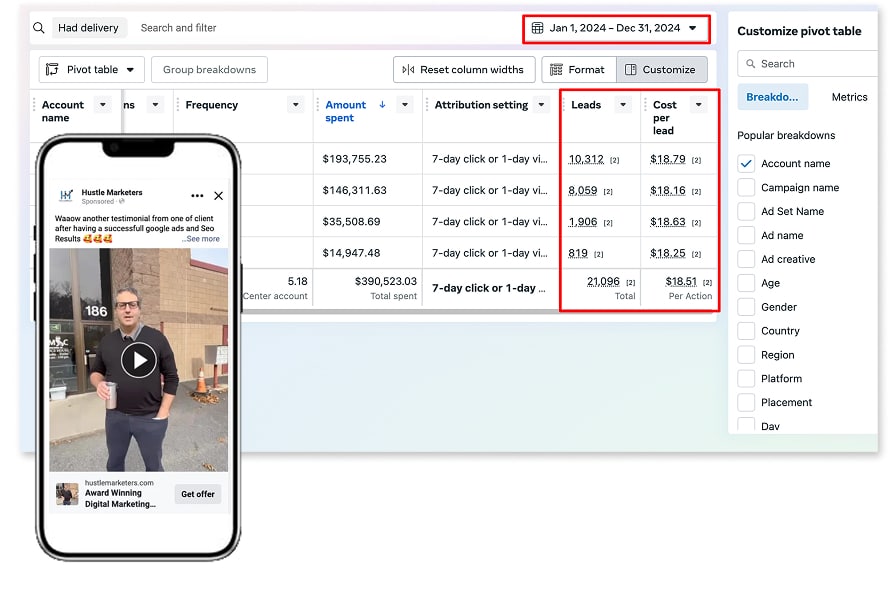Click the pivot table icon in the Pivot table button

pyautogui.click(x=52, y=69)
